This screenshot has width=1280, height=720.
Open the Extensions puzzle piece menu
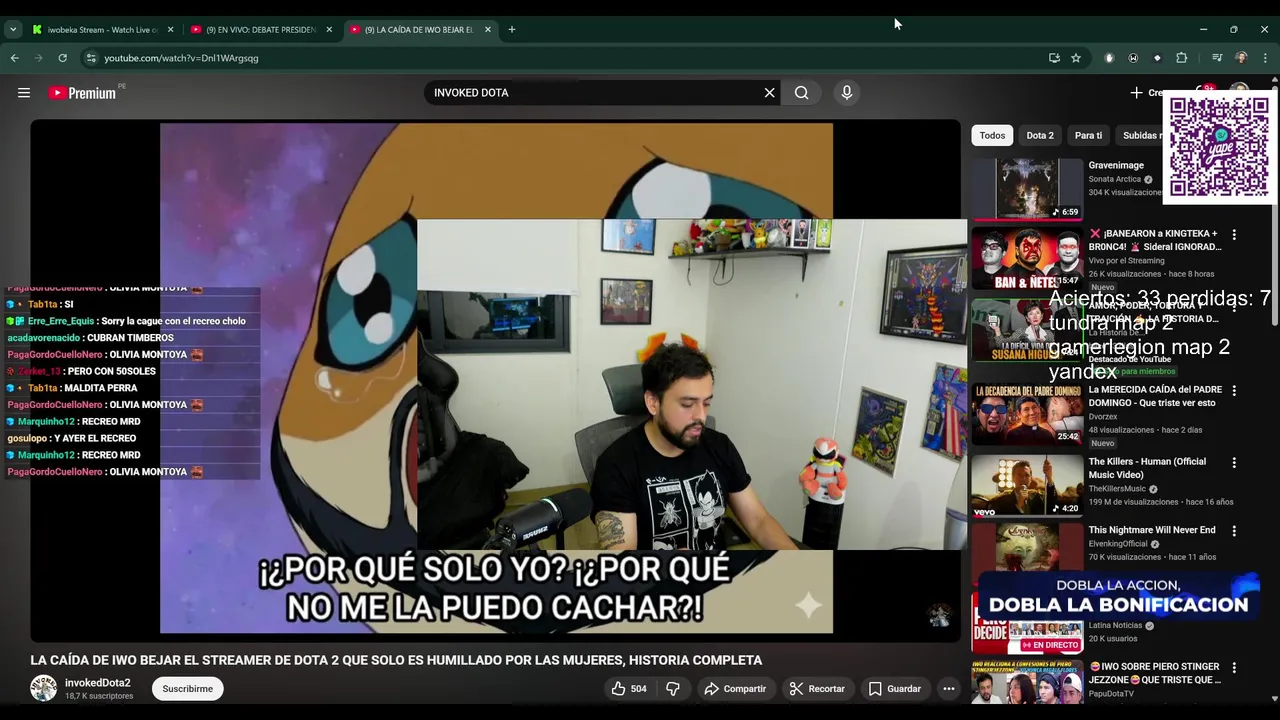(1182, 58)
